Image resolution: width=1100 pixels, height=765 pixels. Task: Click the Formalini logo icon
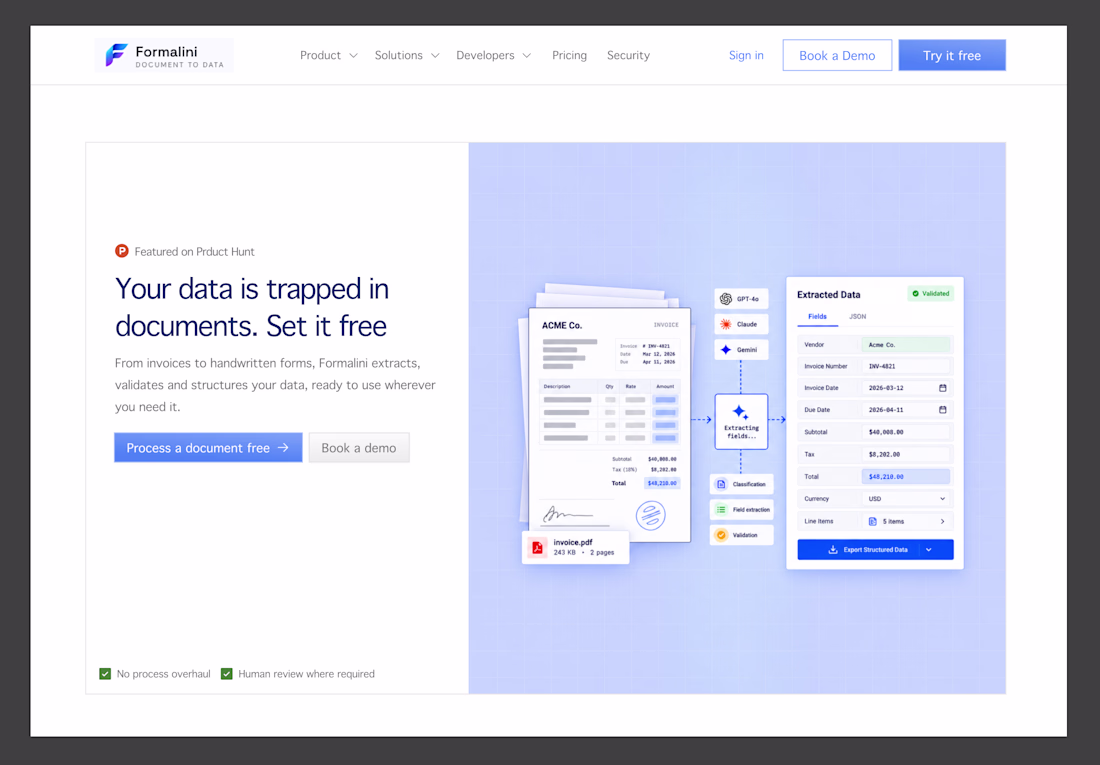click(x=116, y=55)
